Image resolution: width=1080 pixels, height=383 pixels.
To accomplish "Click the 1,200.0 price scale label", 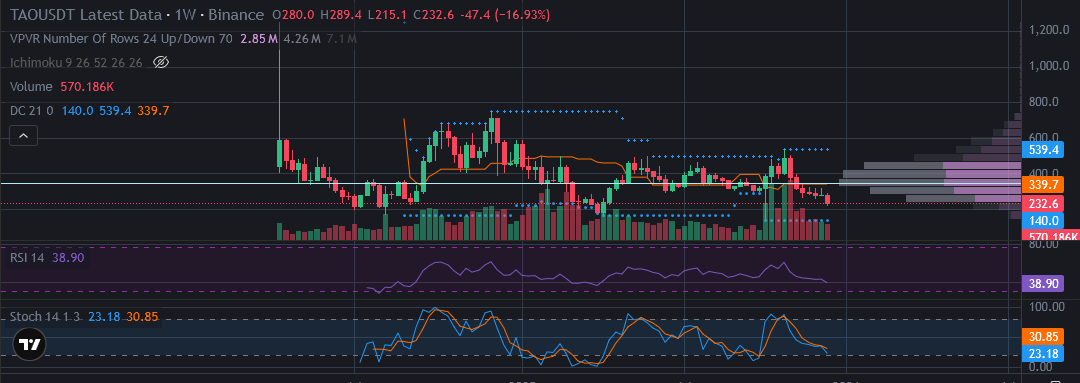I will pyautogui.click(x=1050, y=30).
